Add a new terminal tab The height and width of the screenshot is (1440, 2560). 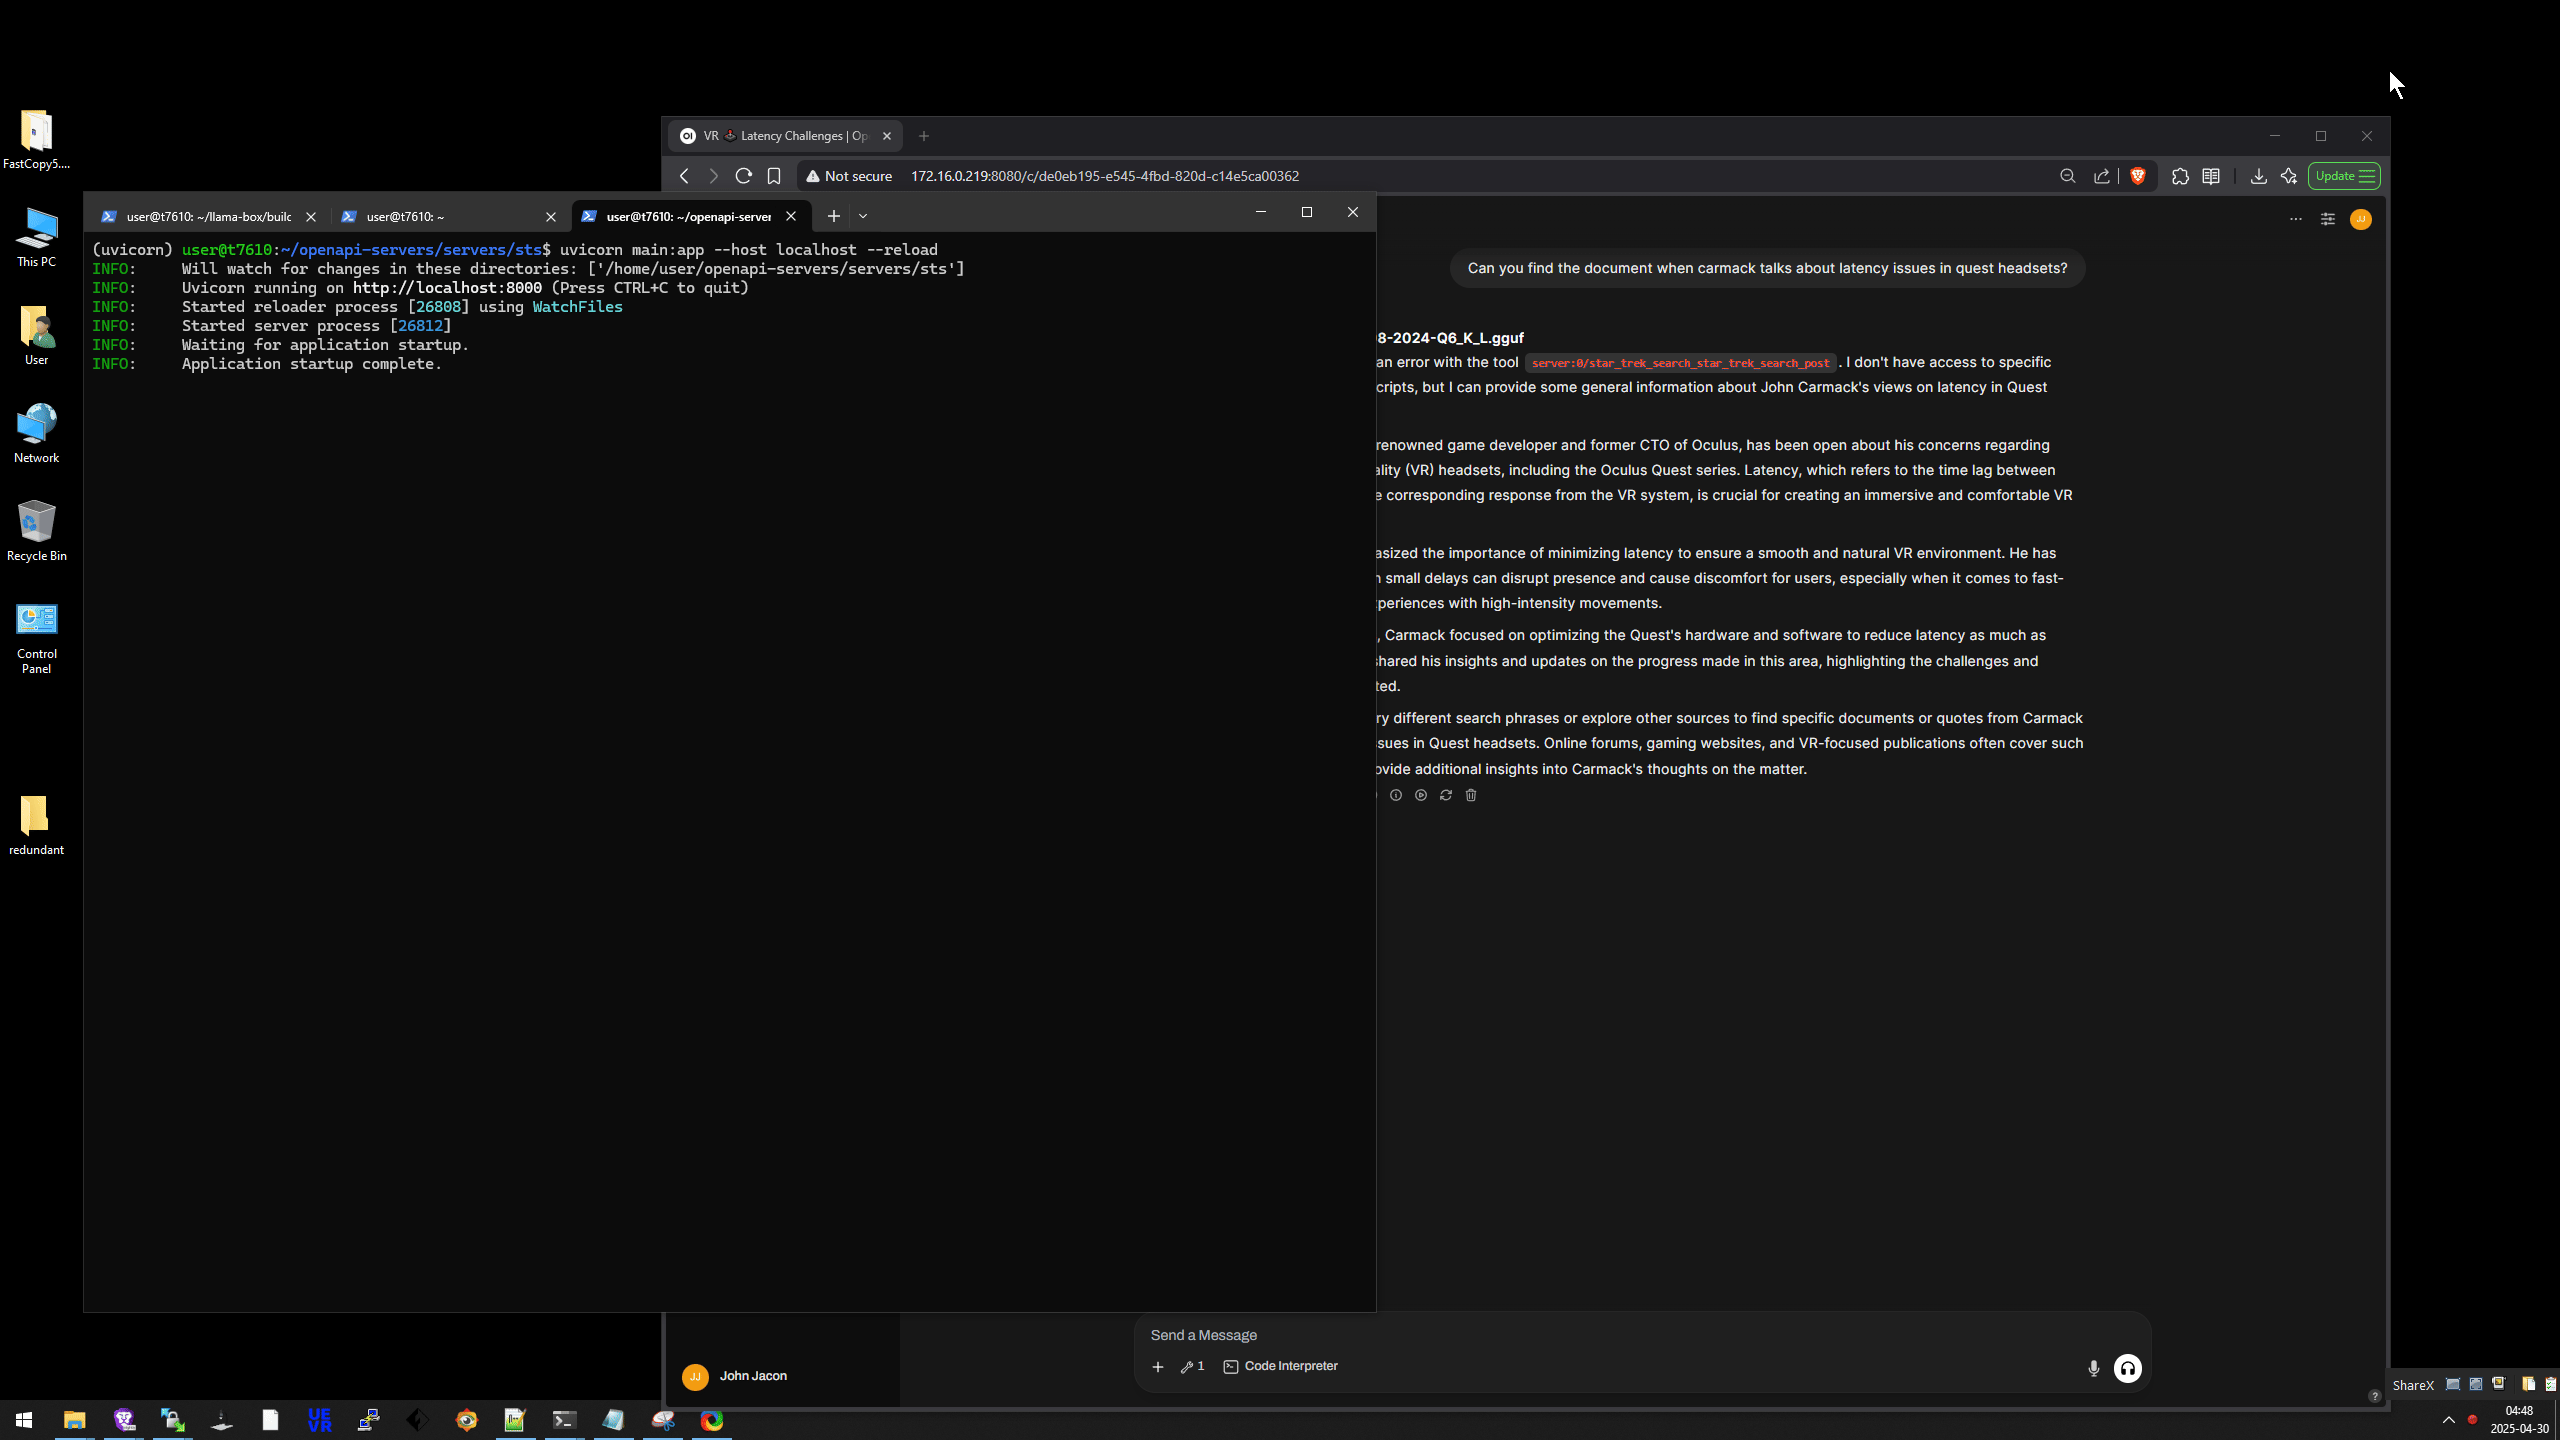[834, 216]
